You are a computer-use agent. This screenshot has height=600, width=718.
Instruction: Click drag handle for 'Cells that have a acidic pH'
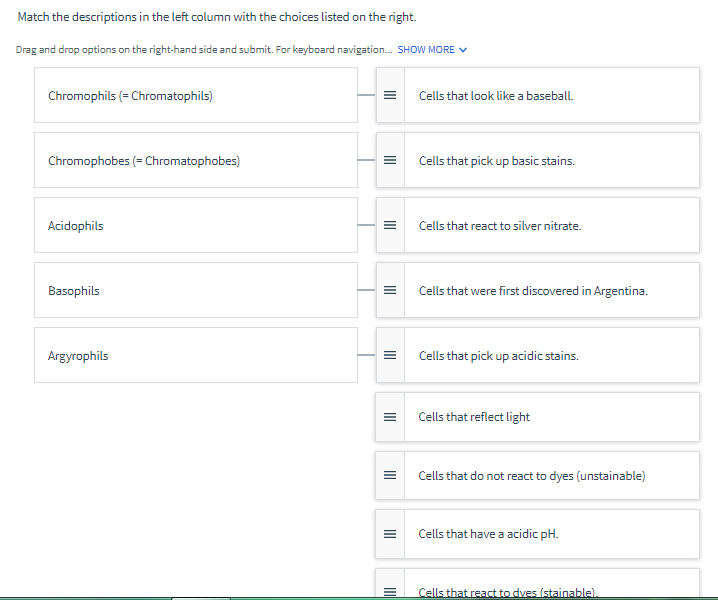[x=390, y=534]
